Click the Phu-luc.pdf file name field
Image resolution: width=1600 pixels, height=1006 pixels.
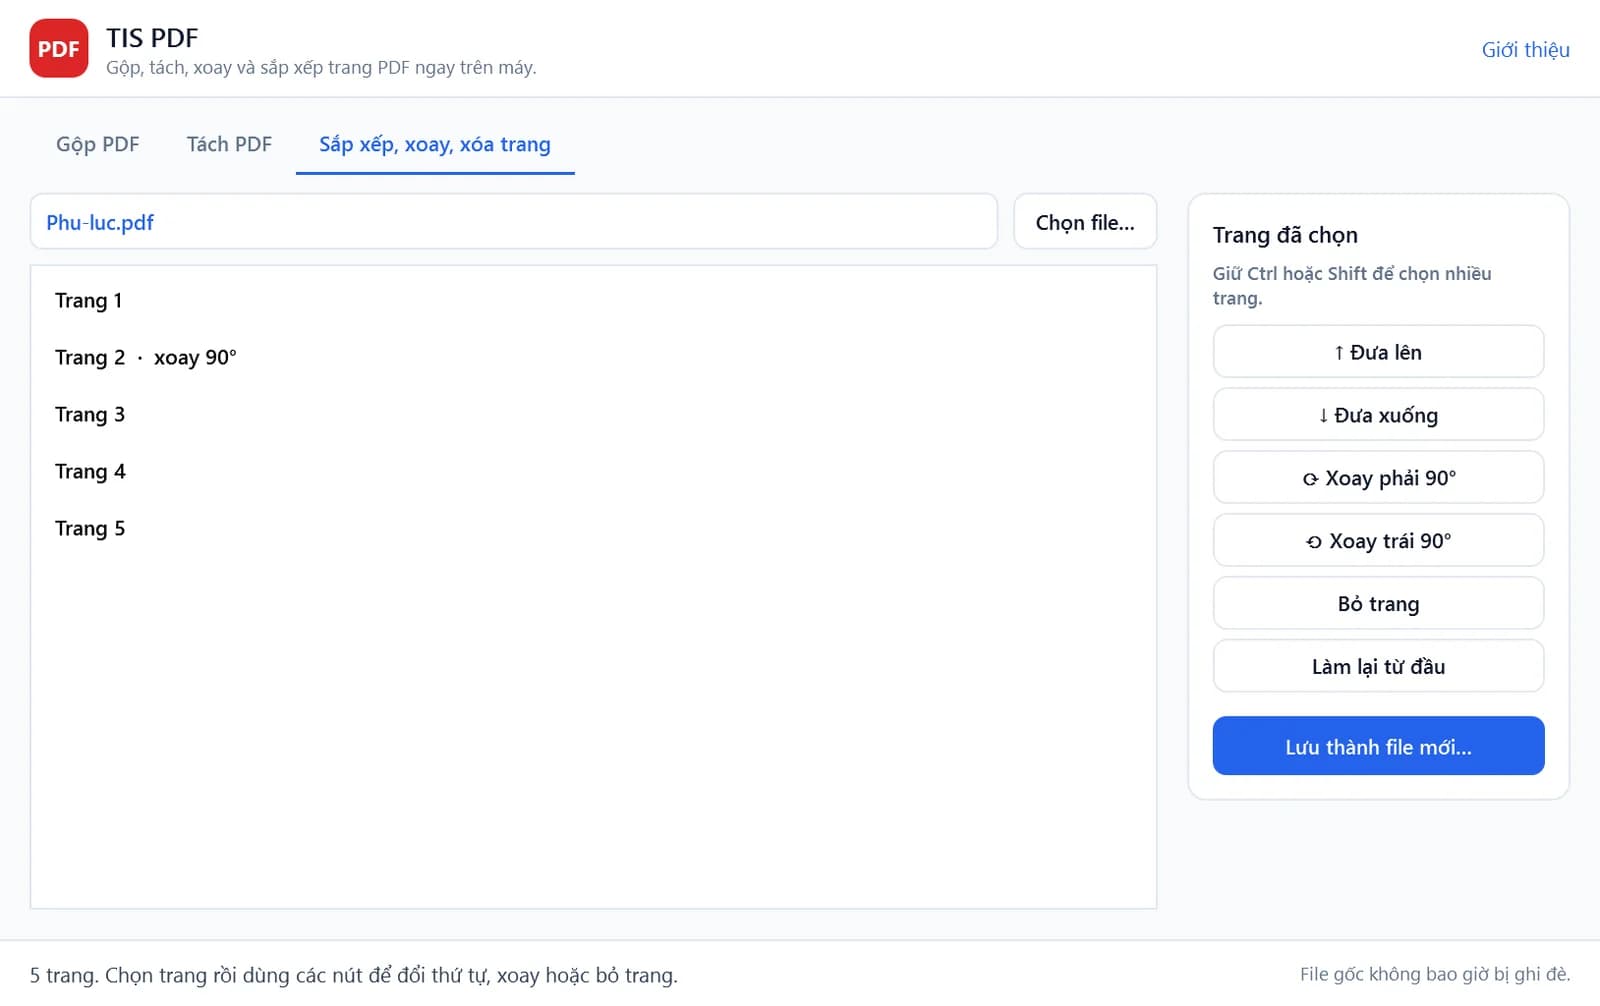pos(514,222)
